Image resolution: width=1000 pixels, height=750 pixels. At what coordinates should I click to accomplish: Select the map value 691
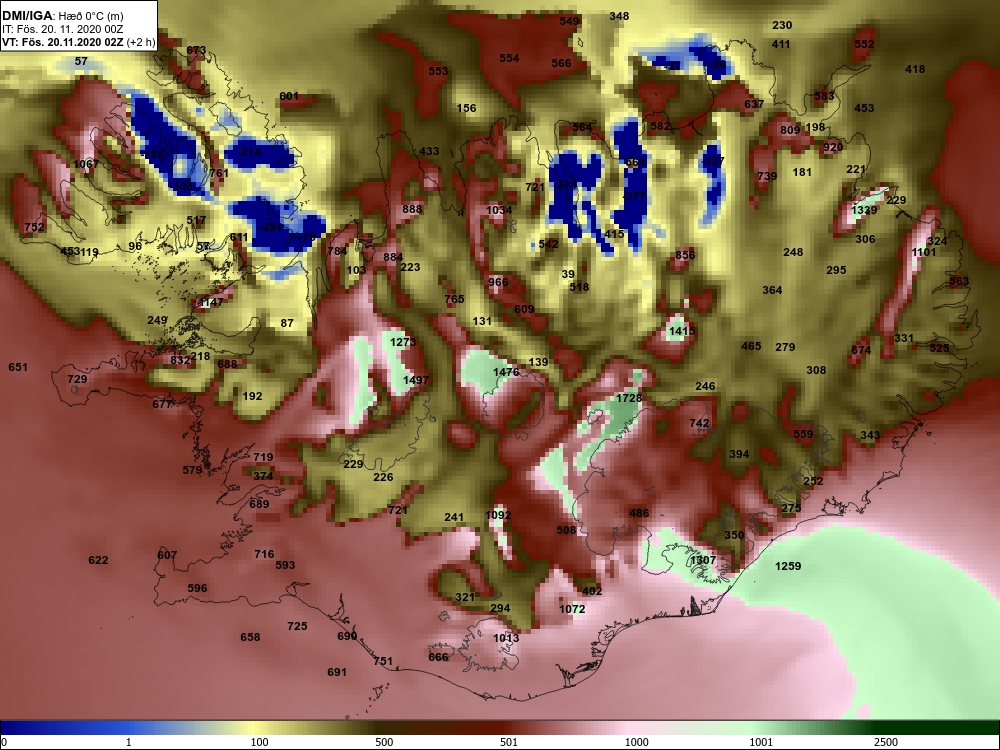[337, 672]
